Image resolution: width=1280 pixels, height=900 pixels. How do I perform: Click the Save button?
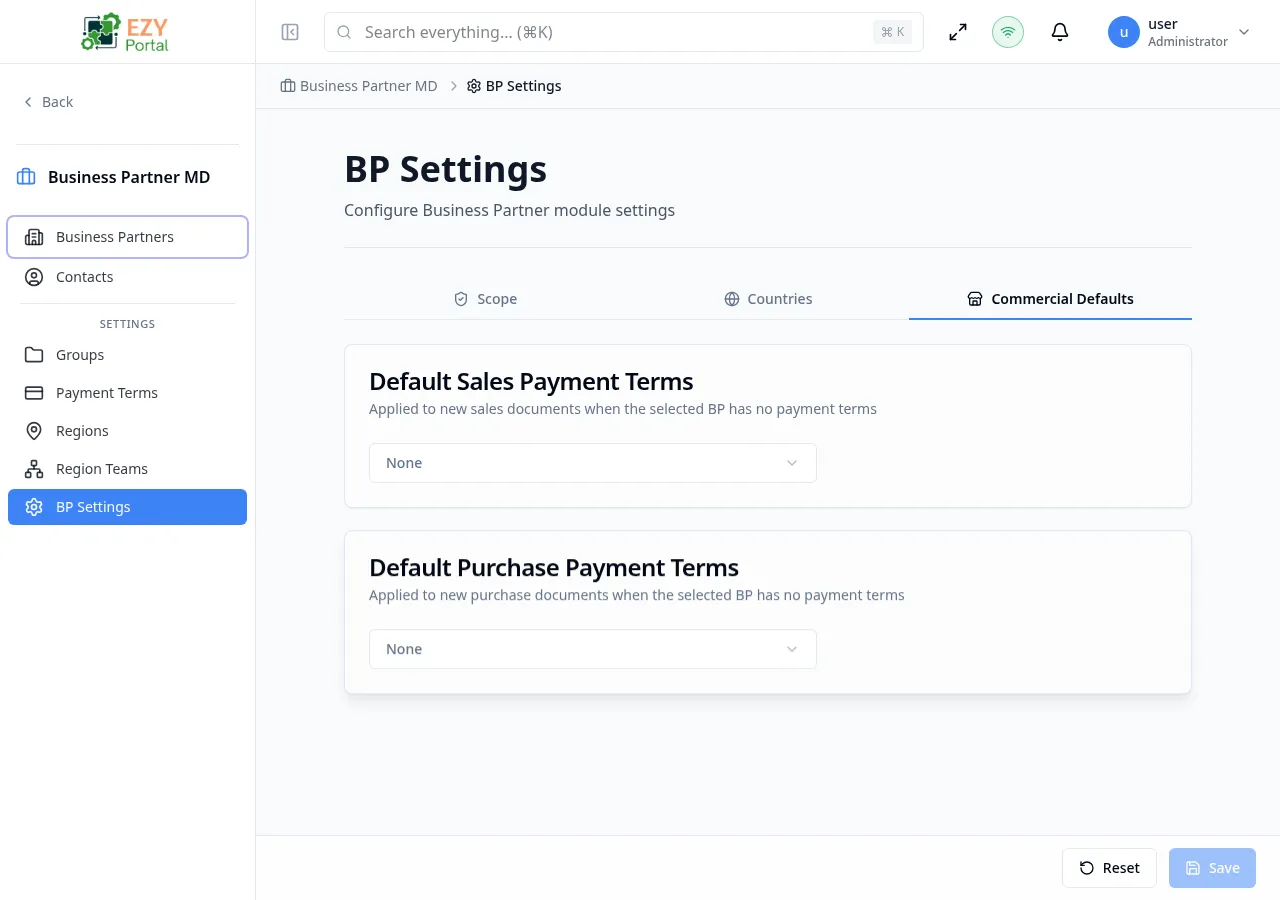click(x=1212, y=867)
